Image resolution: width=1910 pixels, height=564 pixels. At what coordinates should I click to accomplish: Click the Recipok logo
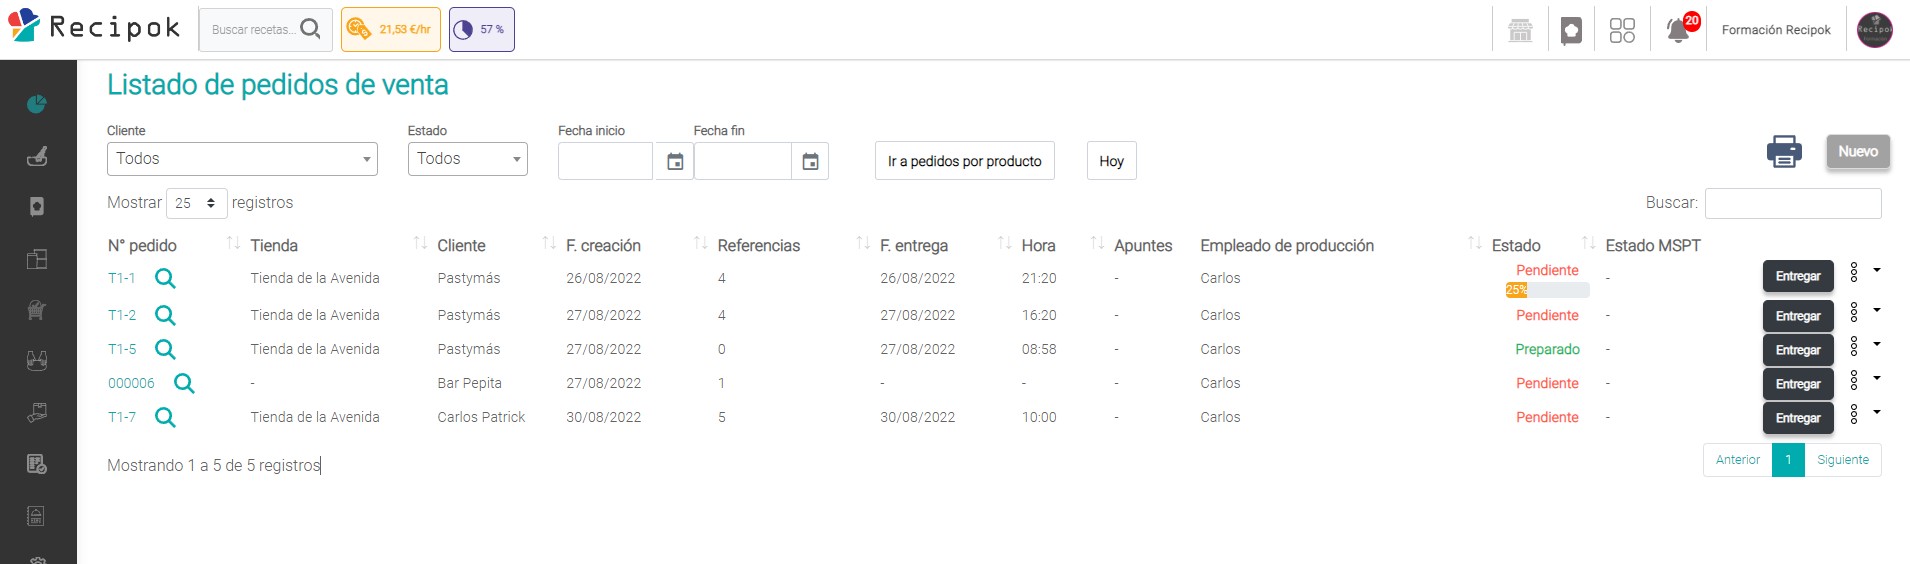pyautogui.click(x=94, y=27)
